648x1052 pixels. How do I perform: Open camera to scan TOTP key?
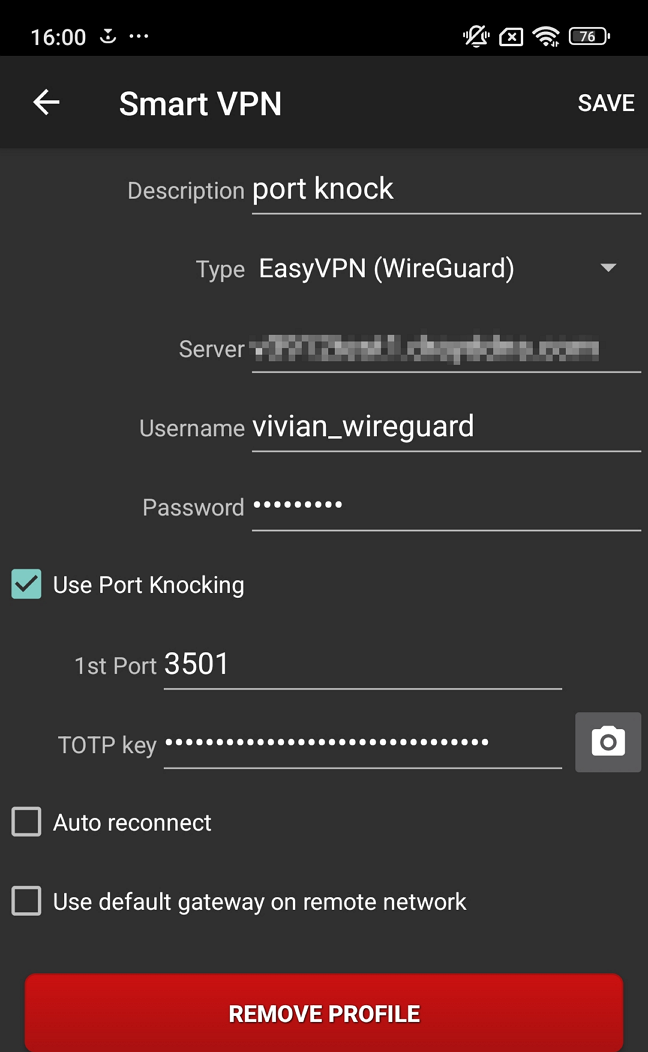point(608,742)
